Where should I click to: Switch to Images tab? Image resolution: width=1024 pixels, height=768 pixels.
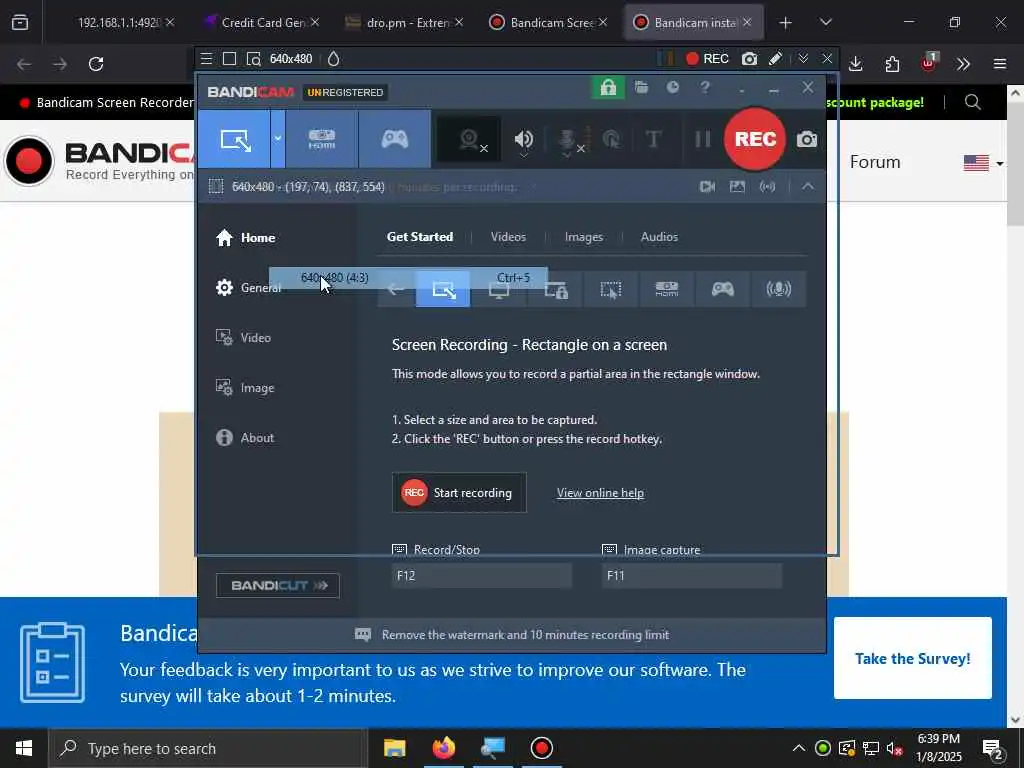(584, 237)
